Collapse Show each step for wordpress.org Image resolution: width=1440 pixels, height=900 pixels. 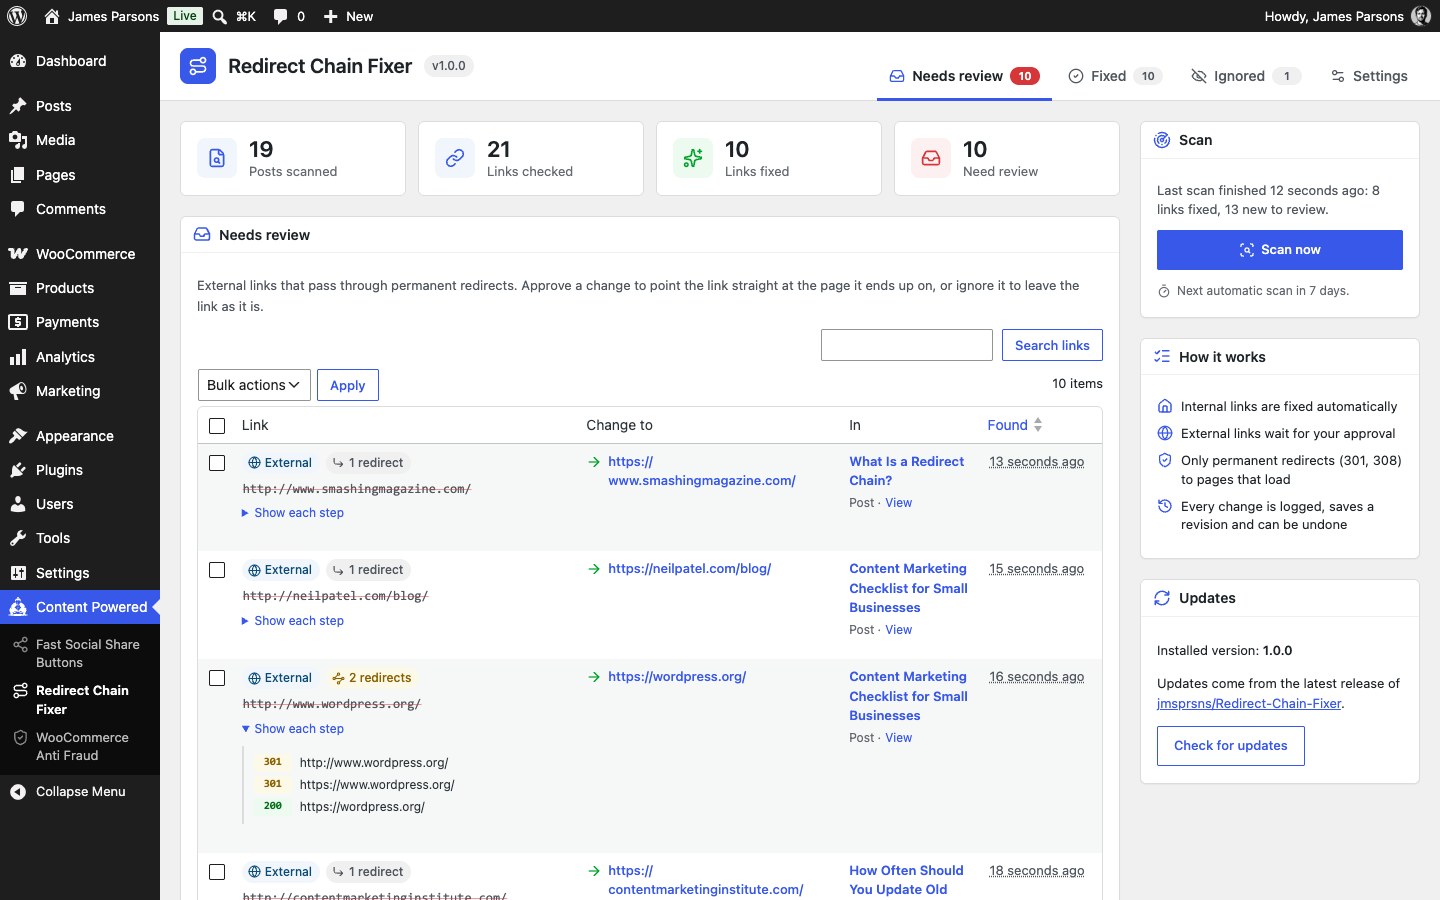(293, 729)
